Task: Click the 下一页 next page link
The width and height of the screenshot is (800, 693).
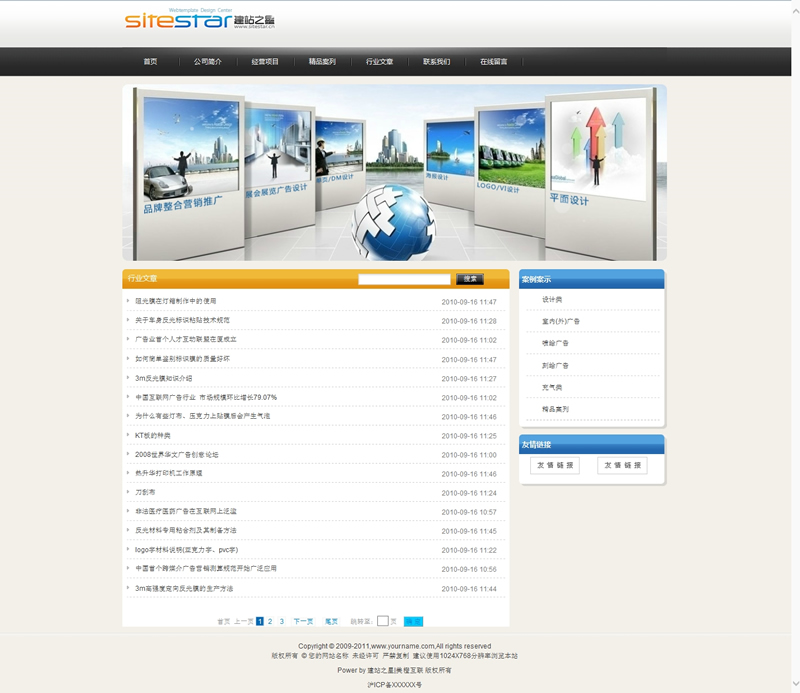Action: (303, 621)
